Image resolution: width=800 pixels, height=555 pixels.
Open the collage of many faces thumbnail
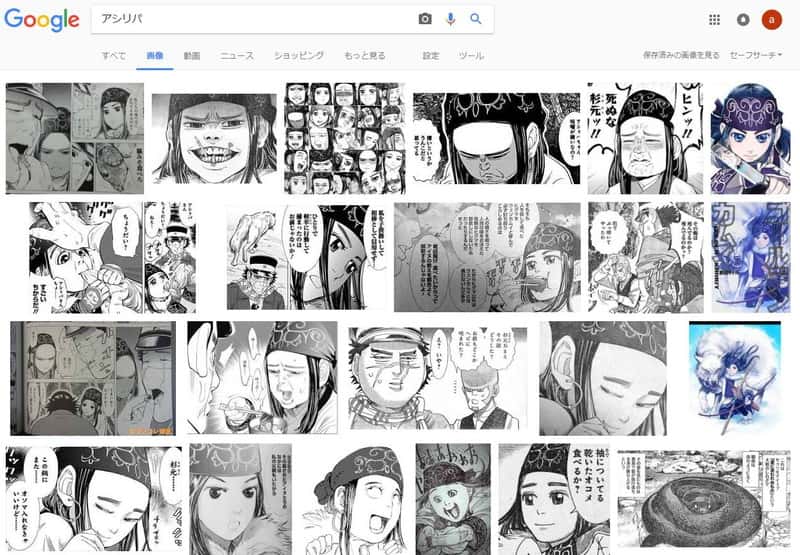[344, 138]
